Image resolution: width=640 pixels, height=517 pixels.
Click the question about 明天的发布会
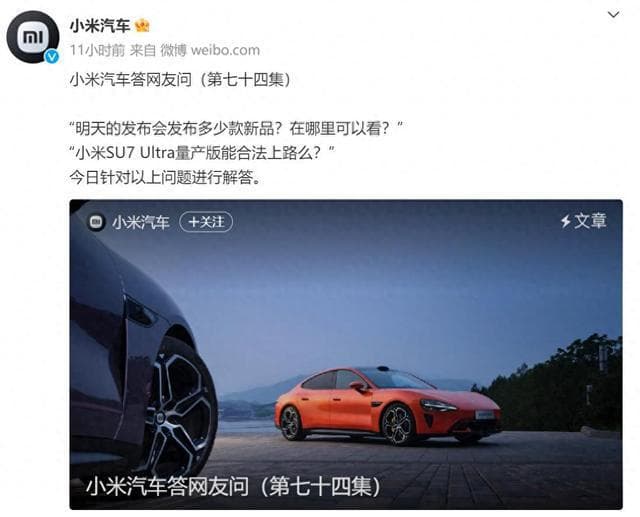click(236, 129)
